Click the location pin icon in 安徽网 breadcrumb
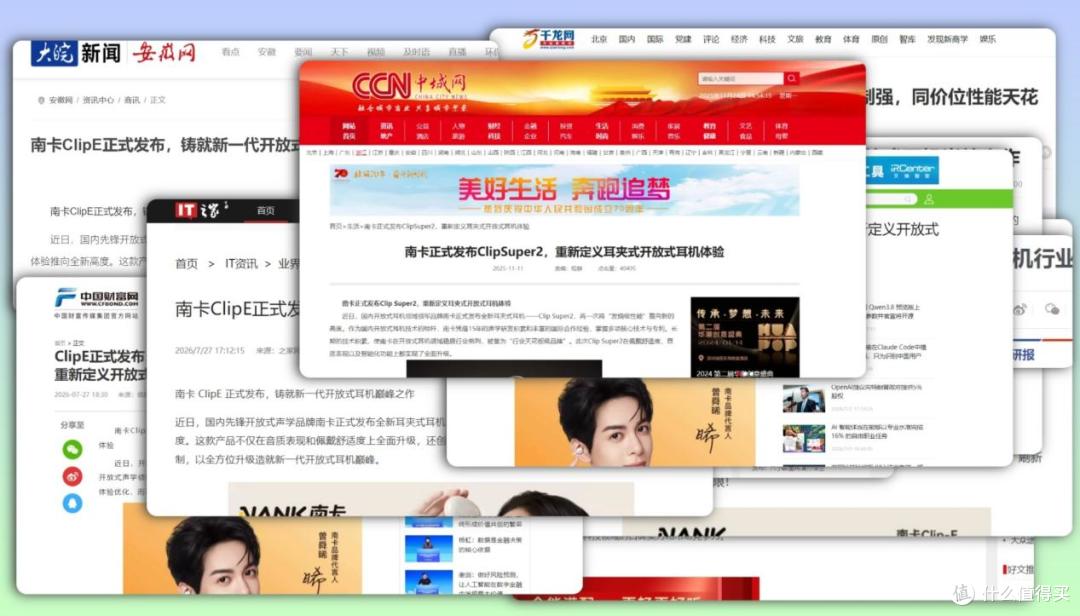Viewport: 1080px width, 616px height. click(x=41, y=100)
